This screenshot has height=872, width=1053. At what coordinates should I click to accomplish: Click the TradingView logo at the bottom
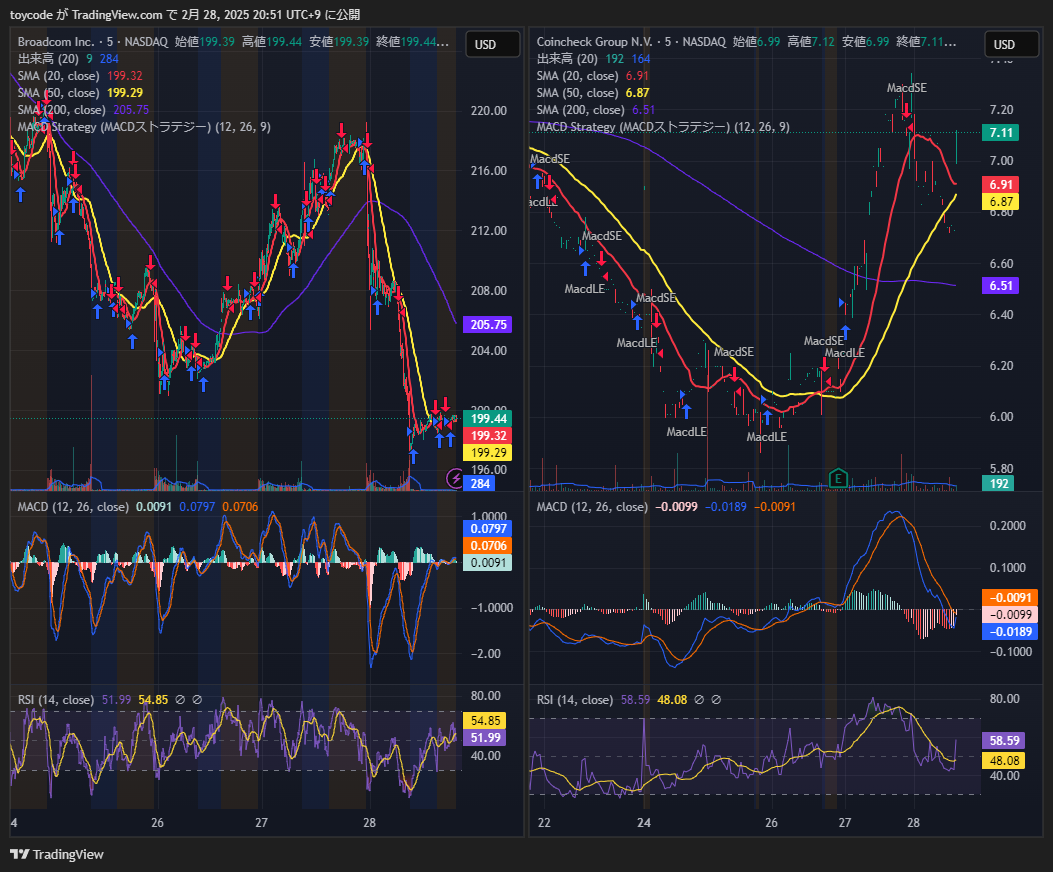[57, 855]
